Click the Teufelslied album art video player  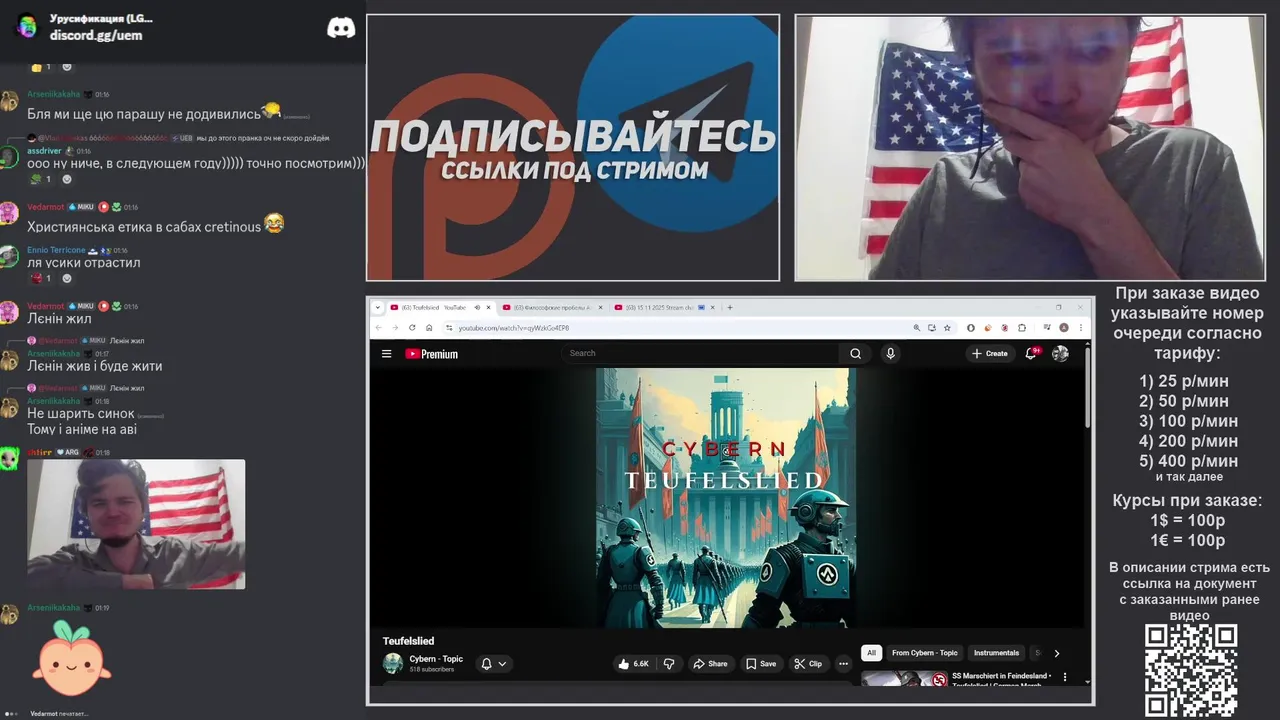(725, 498)
